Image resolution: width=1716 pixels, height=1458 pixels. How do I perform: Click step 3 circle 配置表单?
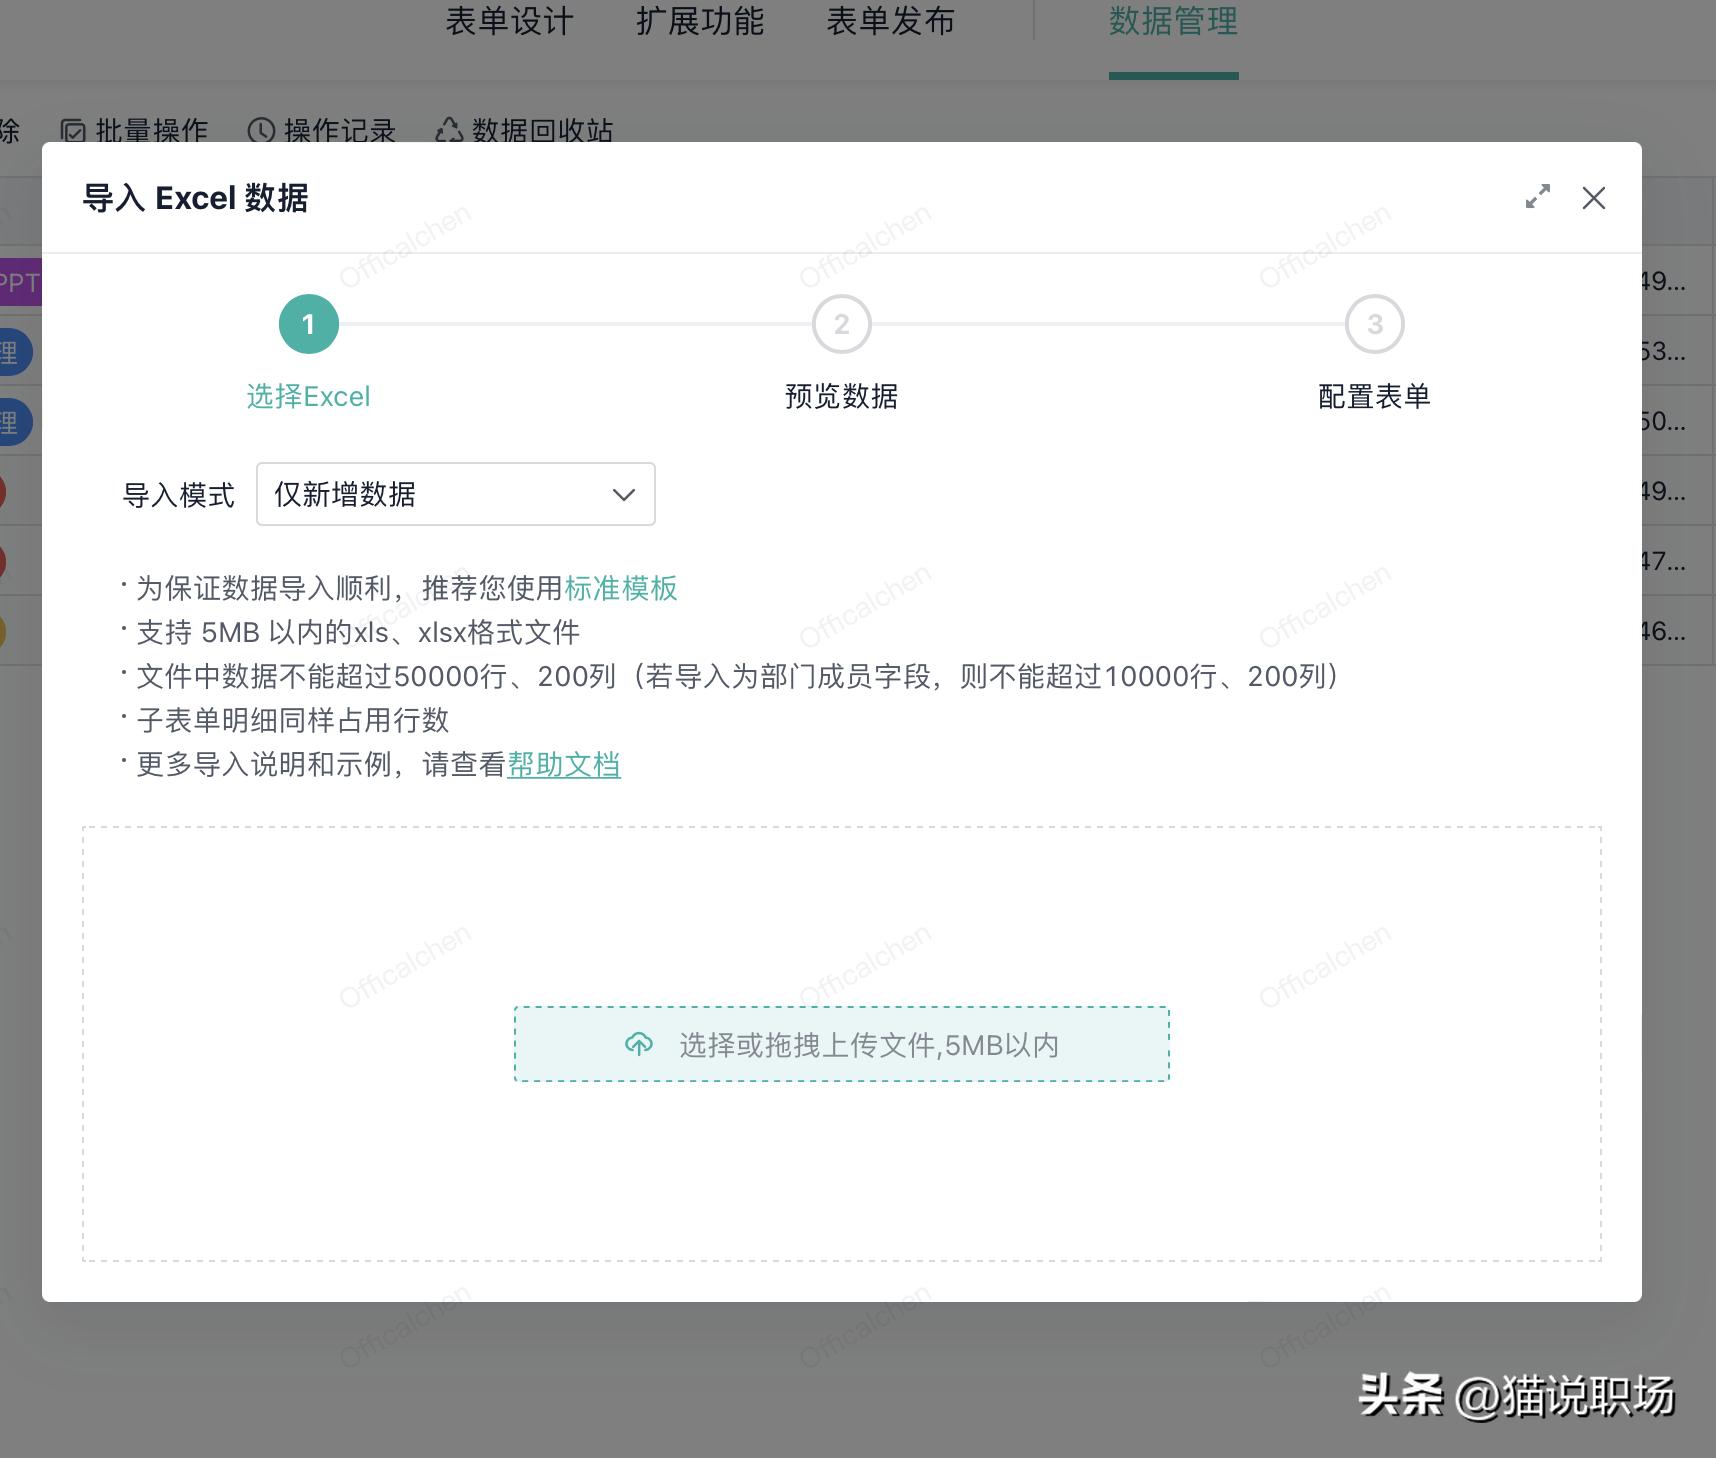click(x=1374, y=324)
